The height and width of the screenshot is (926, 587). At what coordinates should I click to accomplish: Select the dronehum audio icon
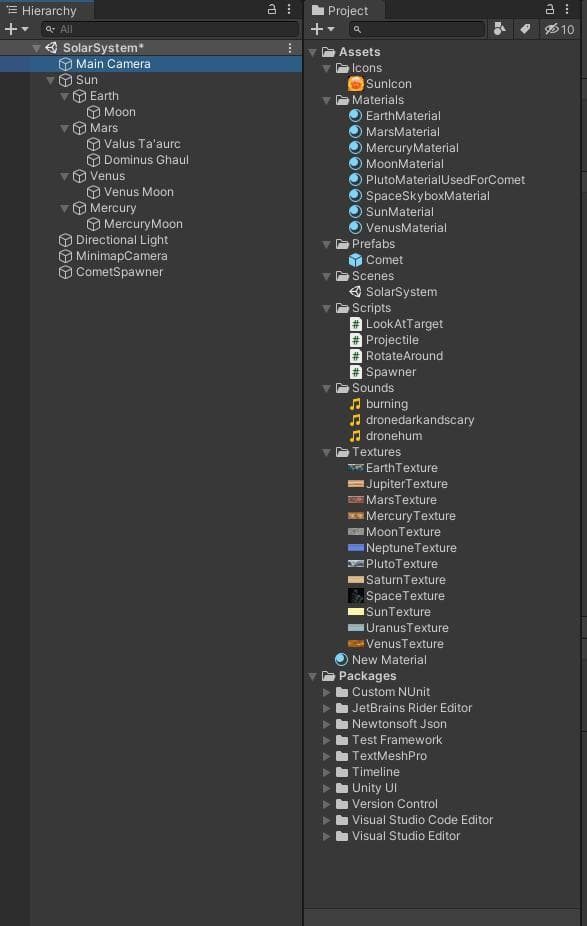coord(355,436)
